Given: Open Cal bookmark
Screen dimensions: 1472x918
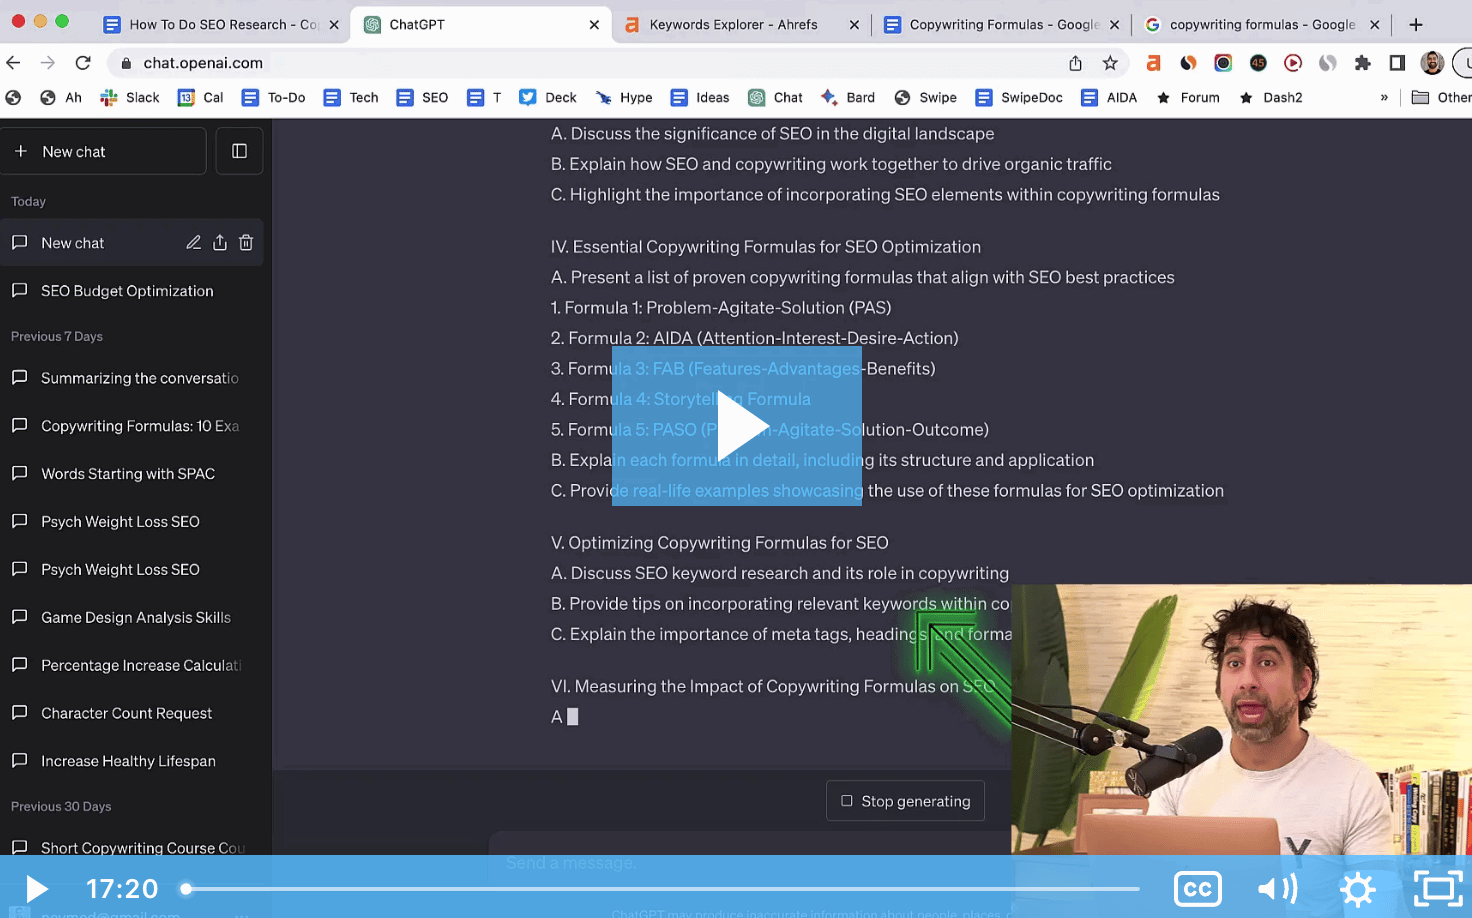Looking at the screenshot, I should point(200,97).
